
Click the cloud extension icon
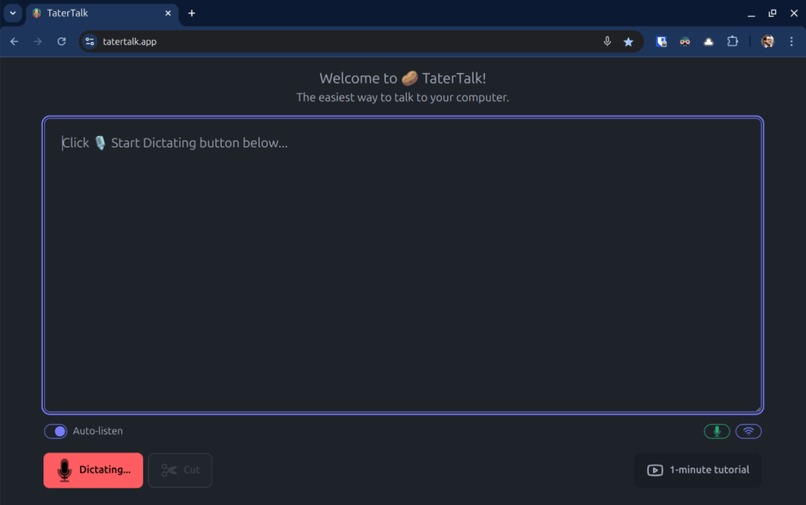click(x=708, y=42)
